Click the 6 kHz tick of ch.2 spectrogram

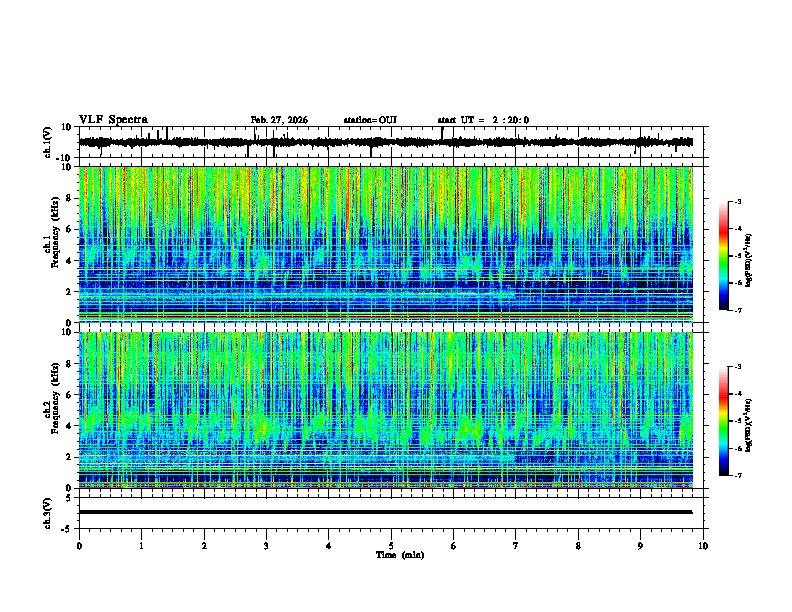[x=69, y=395]
